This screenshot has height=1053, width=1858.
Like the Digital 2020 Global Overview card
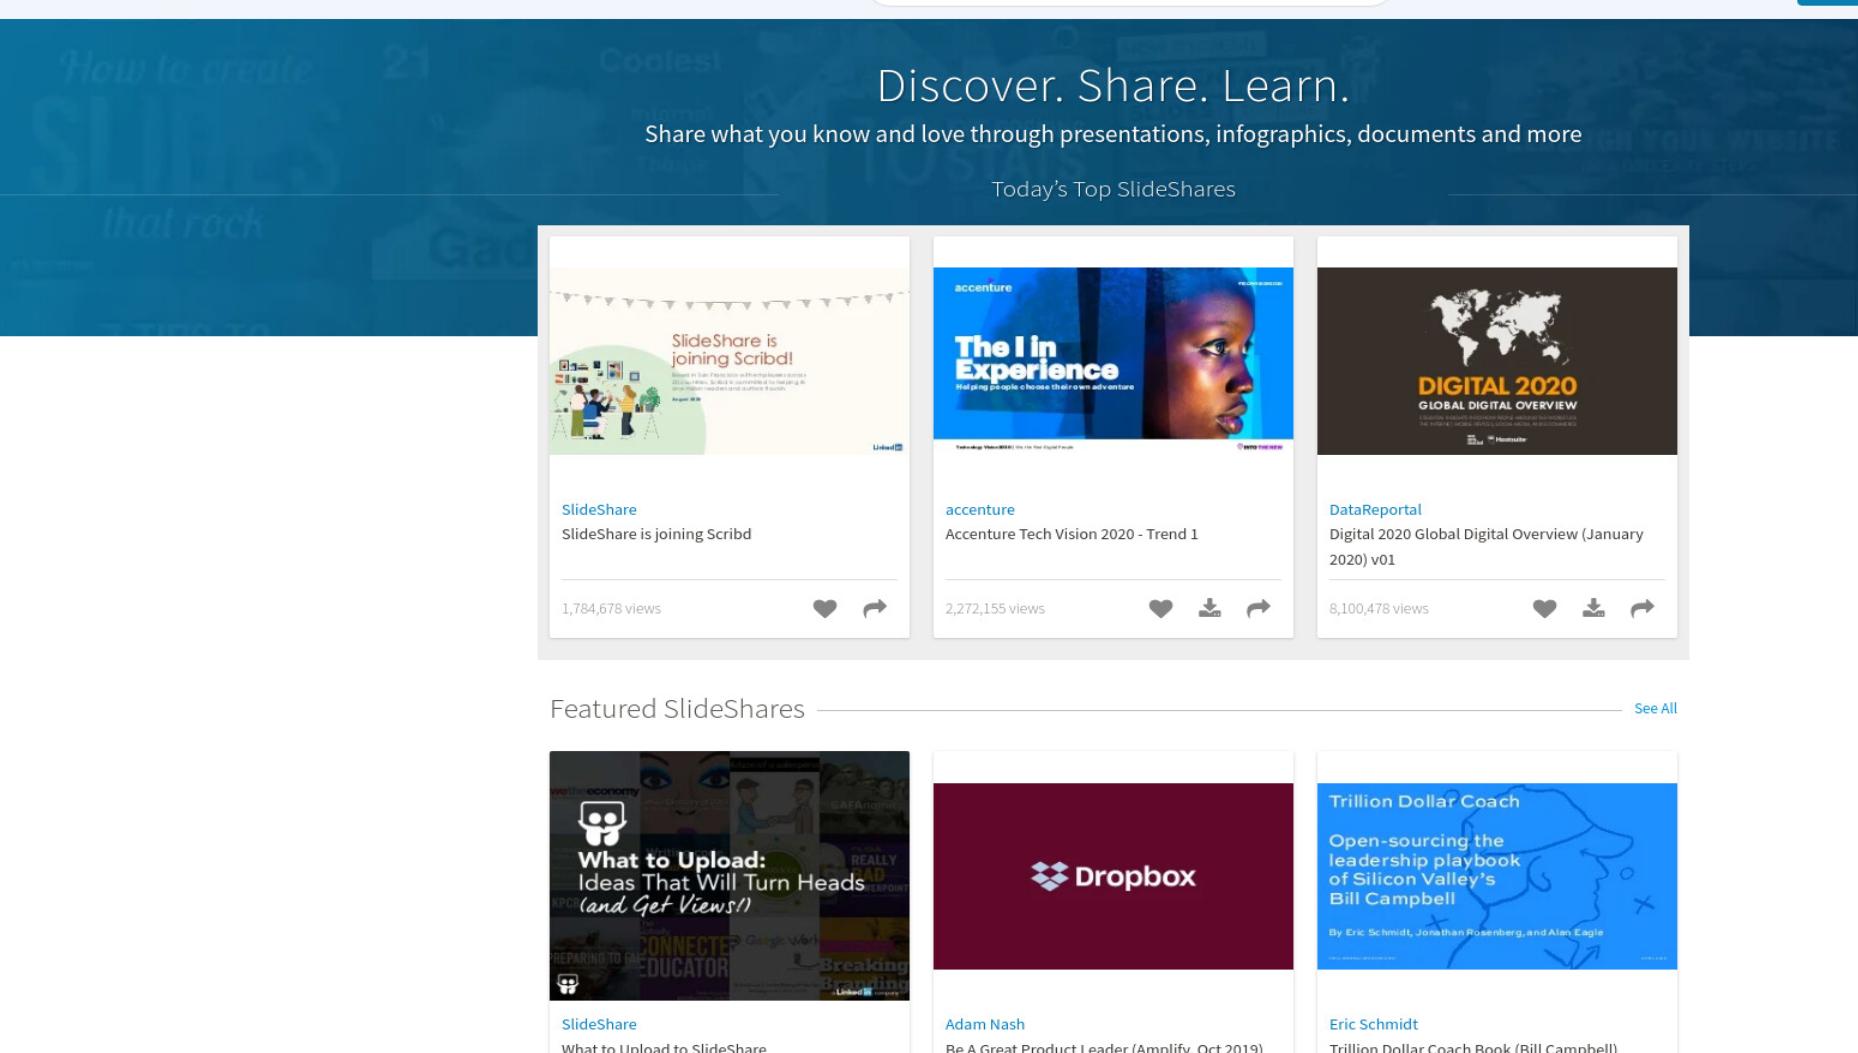point(1544,608)
